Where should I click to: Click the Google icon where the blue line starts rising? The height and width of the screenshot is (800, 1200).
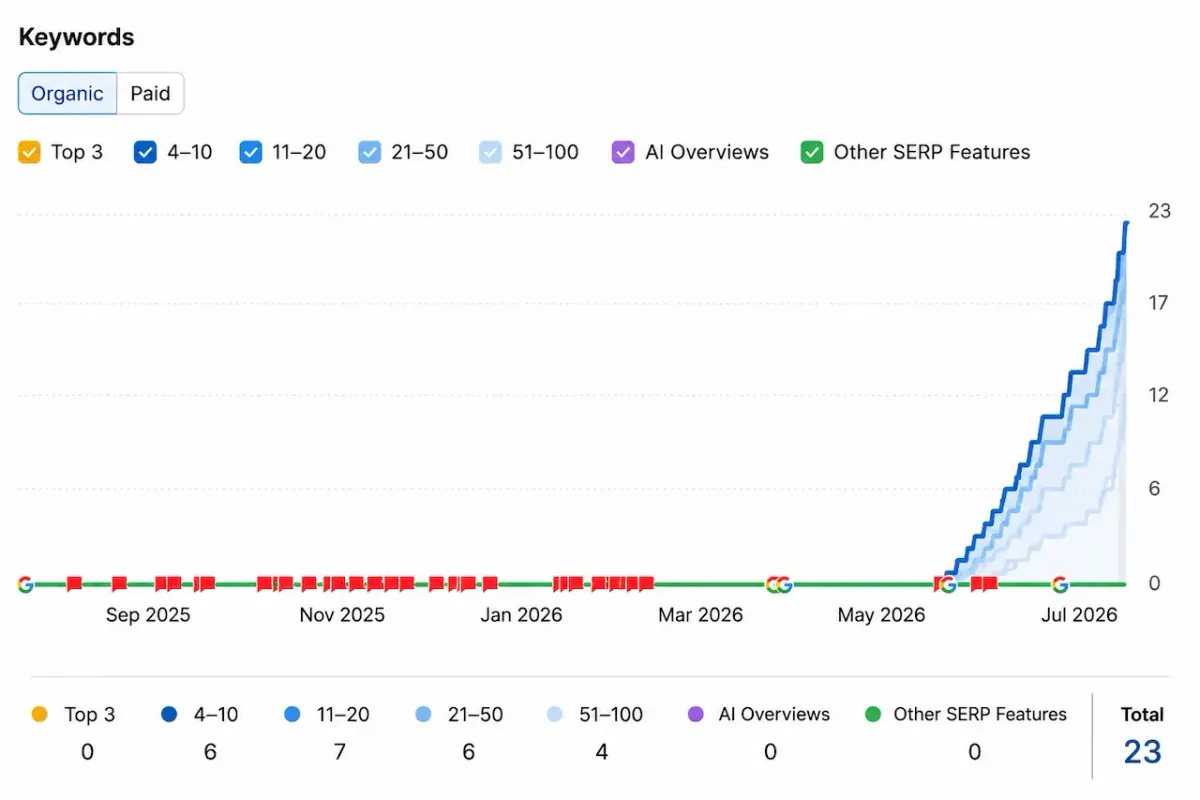click(x=948, y=585)
